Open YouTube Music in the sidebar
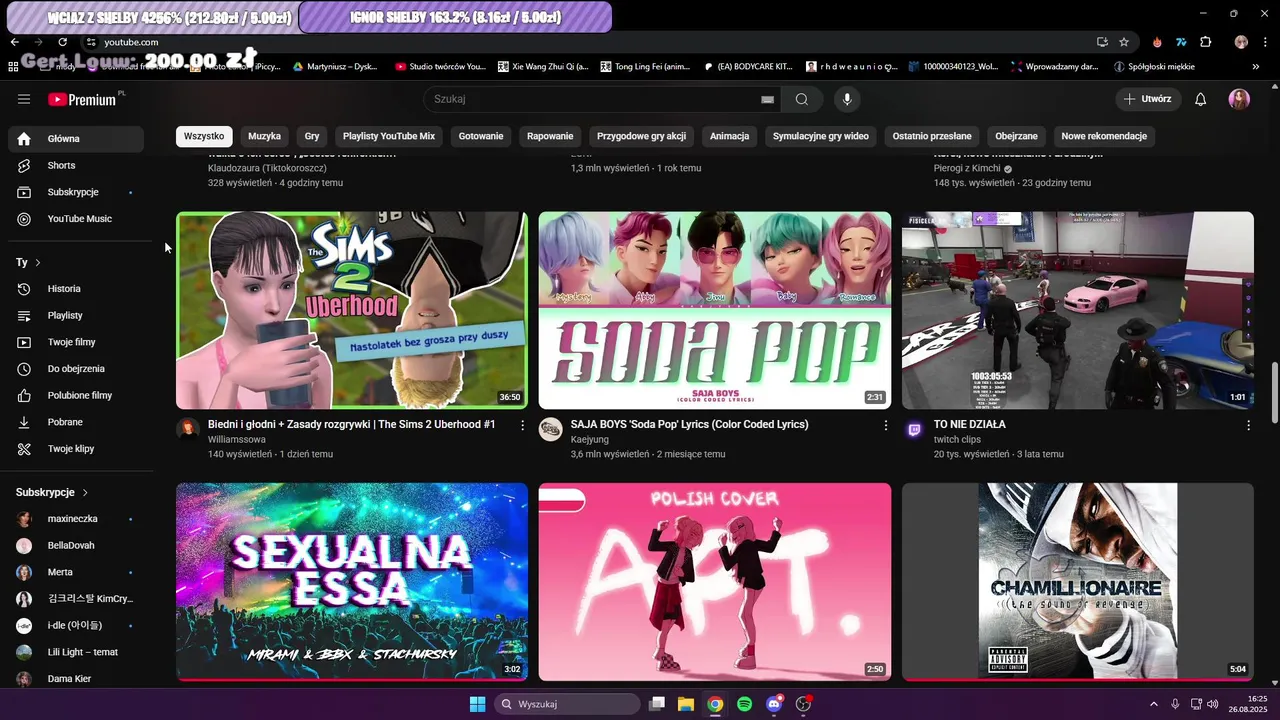Image resolution: width=1280 pixels, height=720 pixels. pyautogui.click(x=76, y=219)
